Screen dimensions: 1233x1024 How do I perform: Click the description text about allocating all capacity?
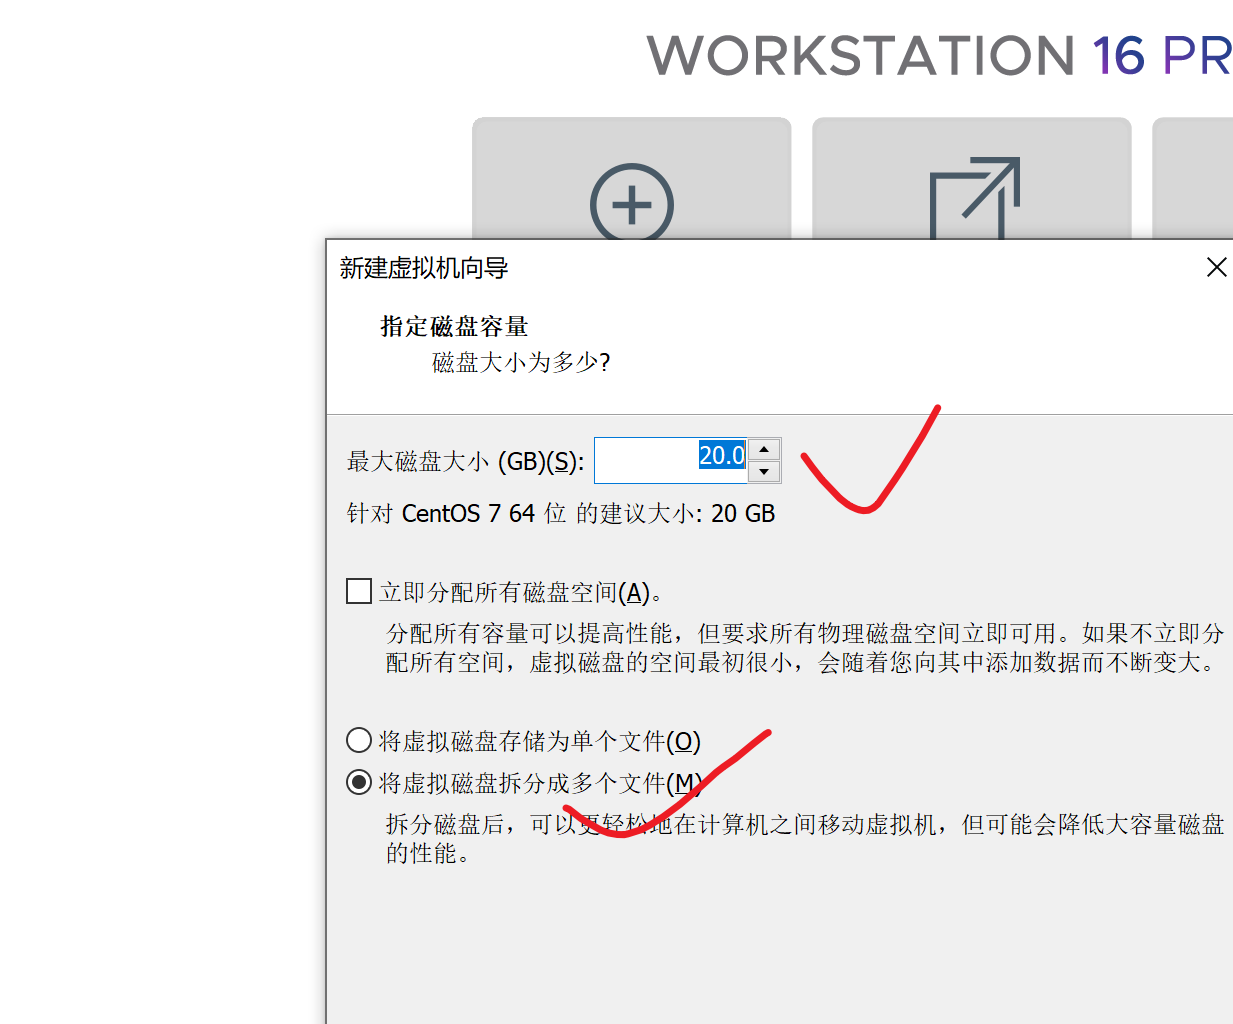[x=805, y=648]
